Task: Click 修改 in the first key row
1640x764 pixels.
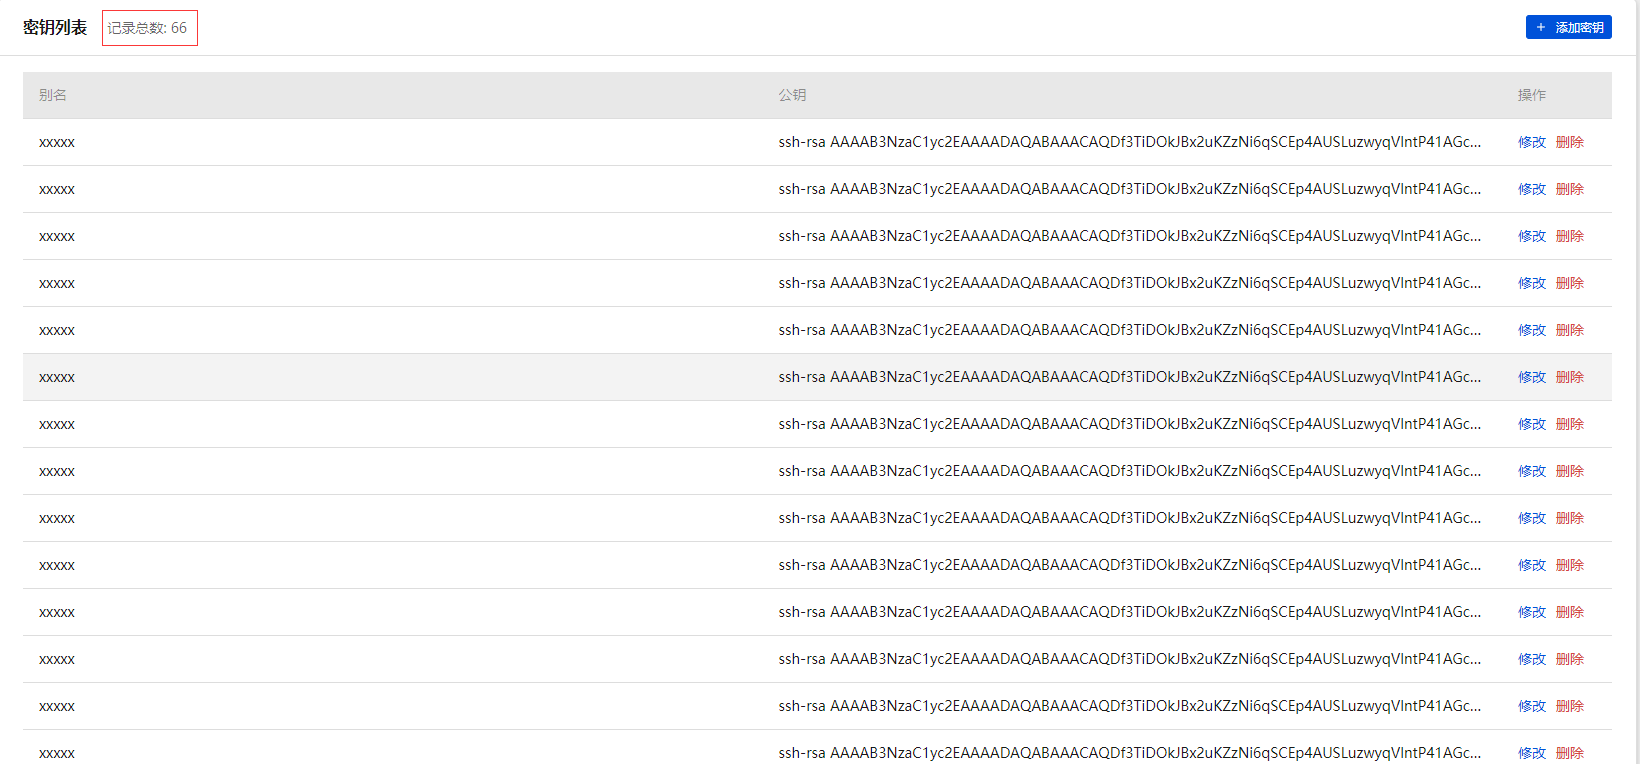Action: click(x=1531, y=142)
